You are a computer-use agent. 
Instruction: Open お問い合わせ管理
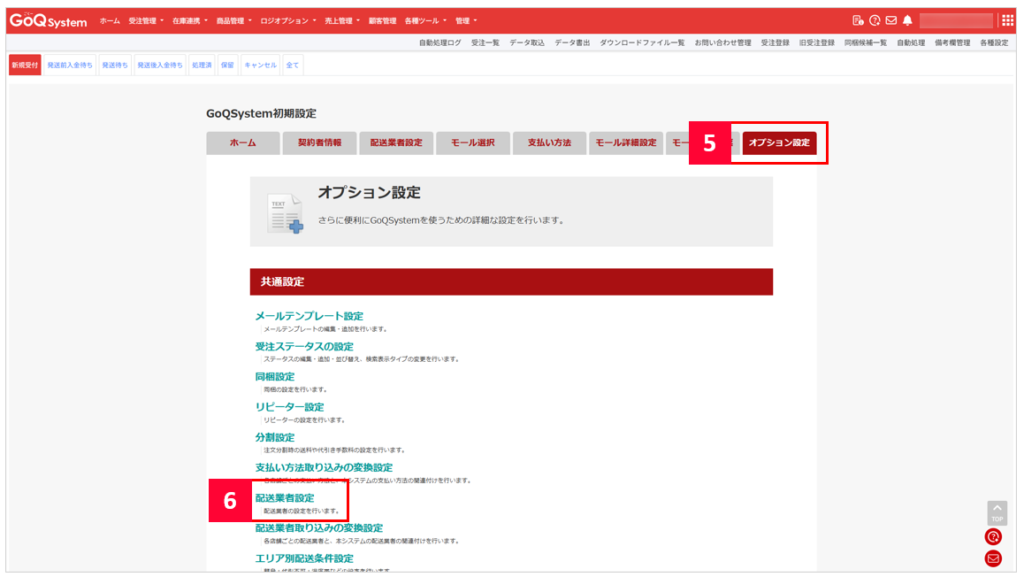723,42
